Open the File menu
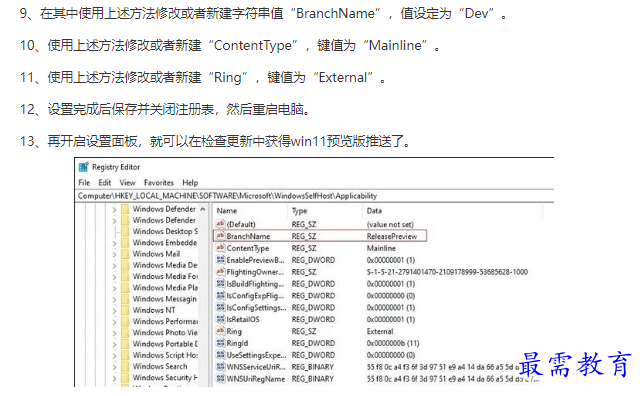The image size is (640, 396). pos(84,182)
